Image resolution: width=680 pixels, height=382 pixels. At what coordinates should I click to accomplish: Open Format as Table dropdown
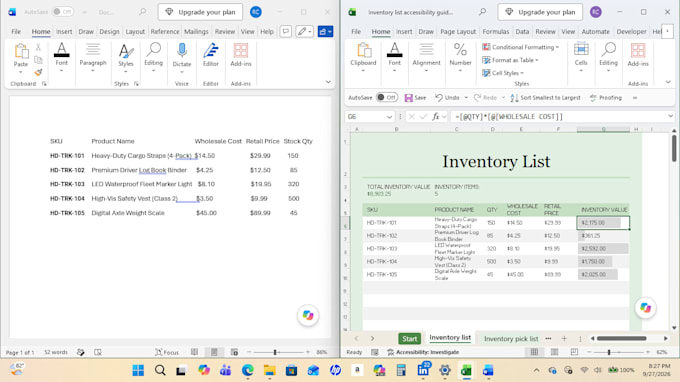[510, 60]
